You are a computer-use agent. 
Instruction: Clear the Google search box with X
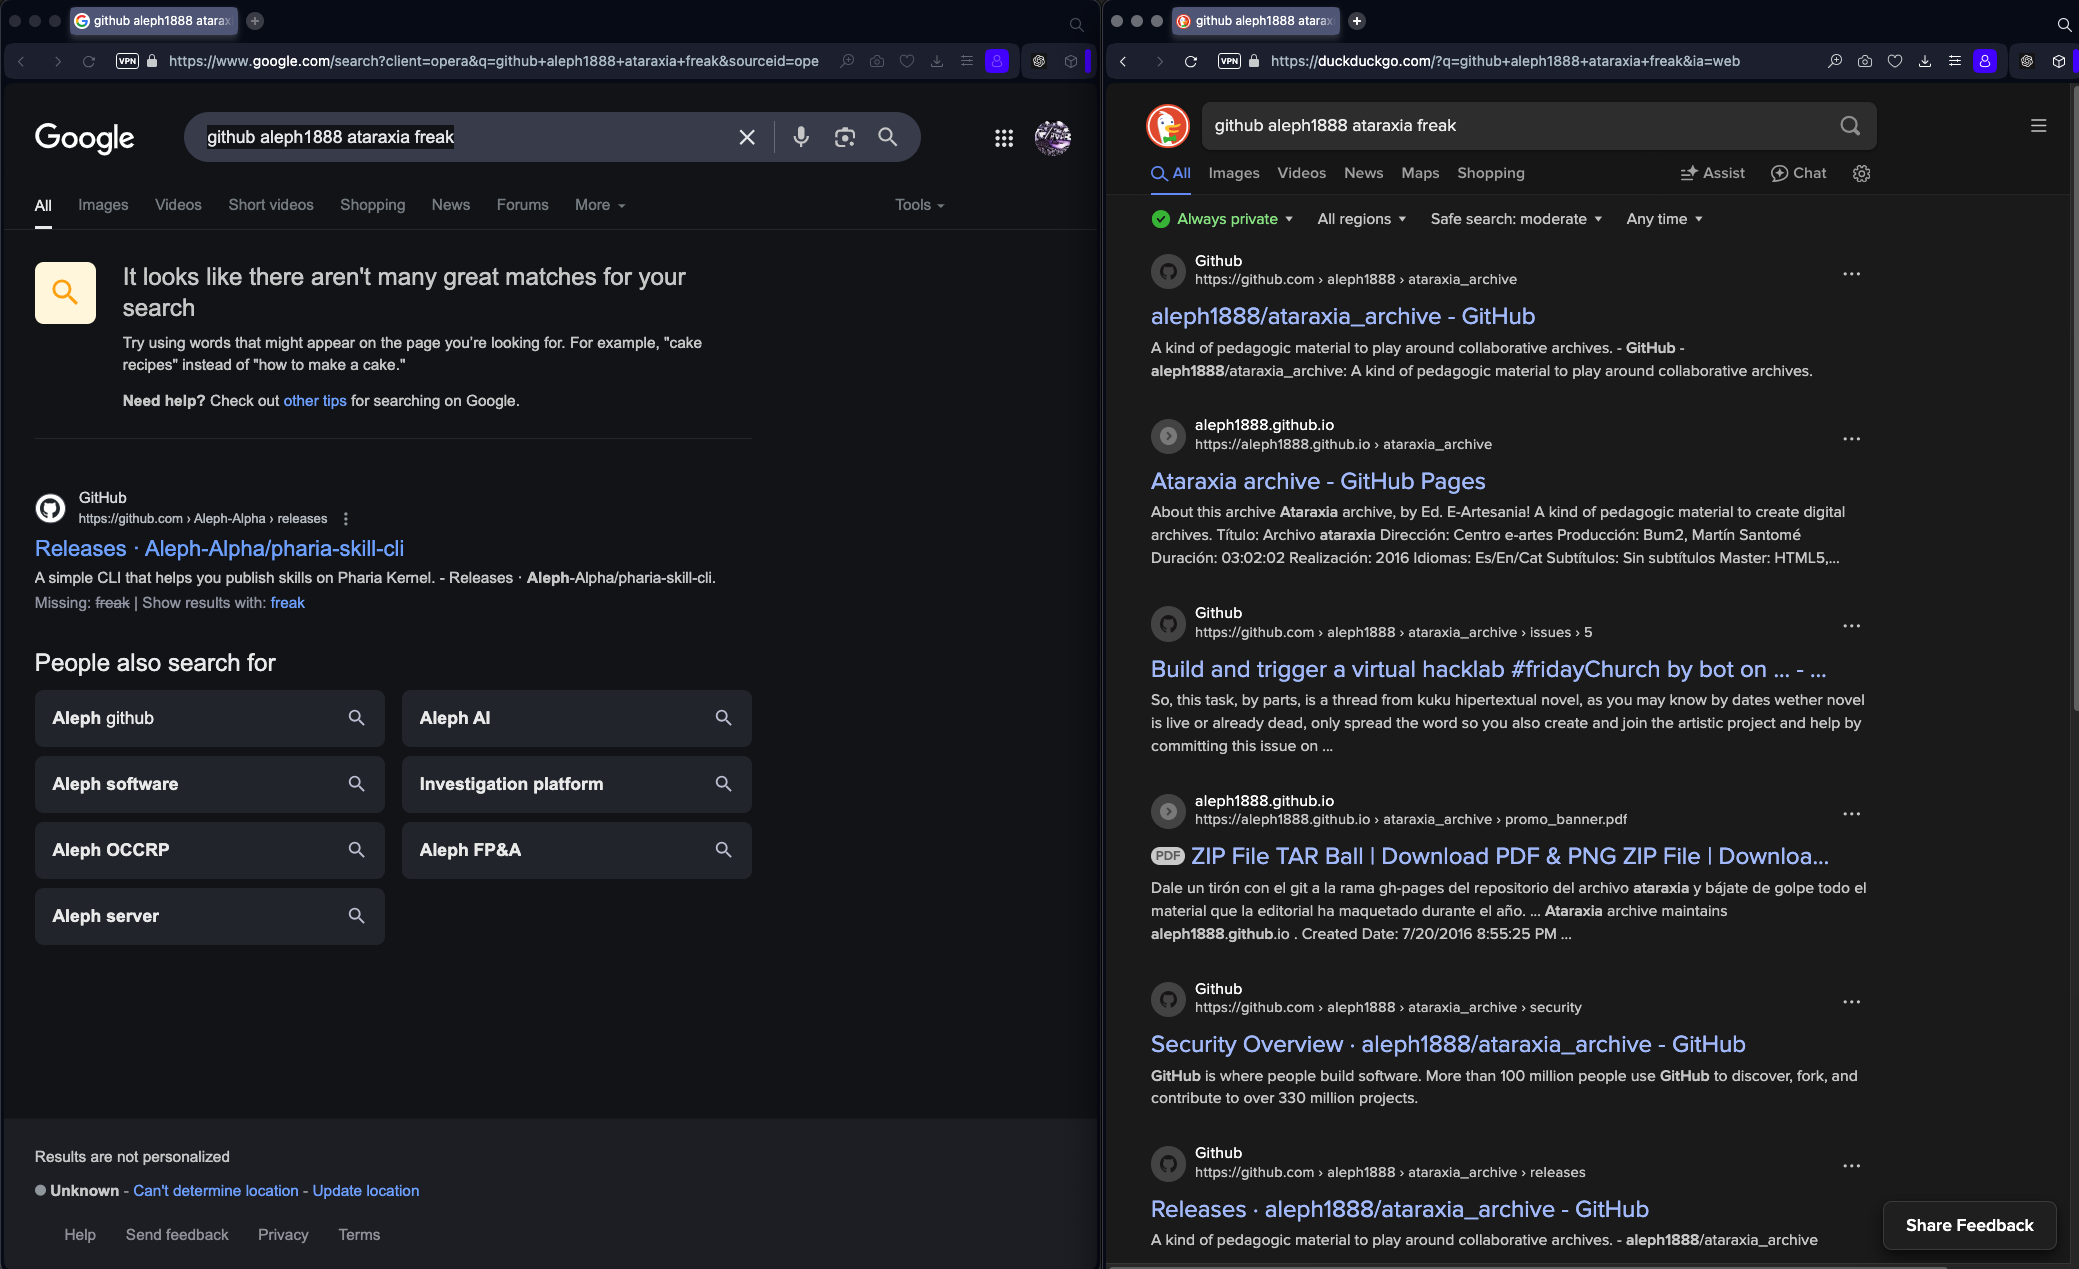pos(747,137)
